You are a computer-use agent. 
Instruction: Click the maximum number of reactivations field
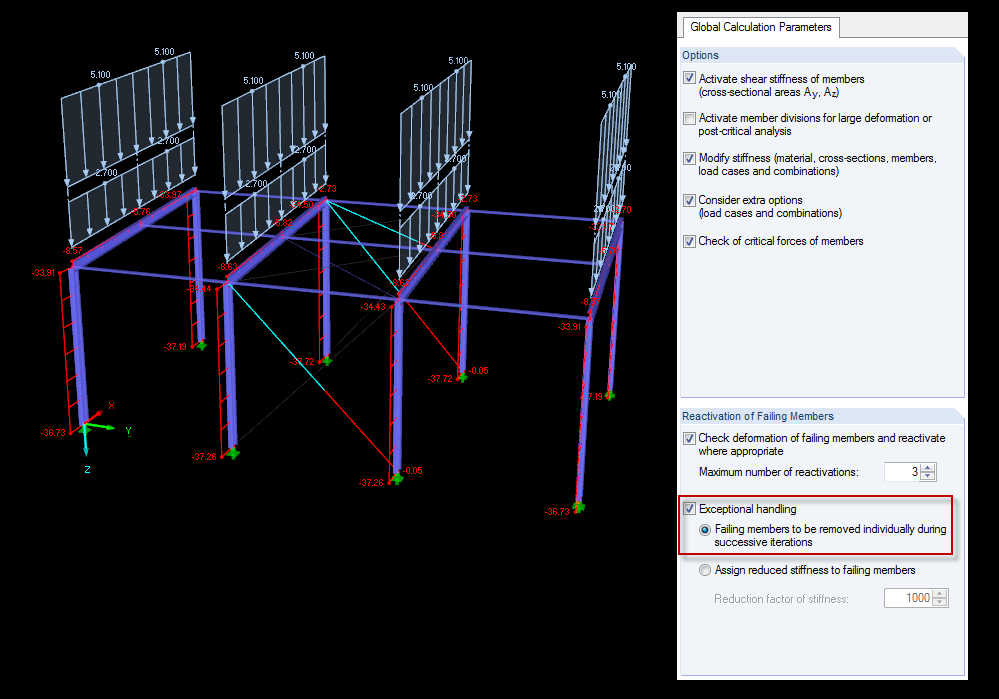click(x=903, y=472)
